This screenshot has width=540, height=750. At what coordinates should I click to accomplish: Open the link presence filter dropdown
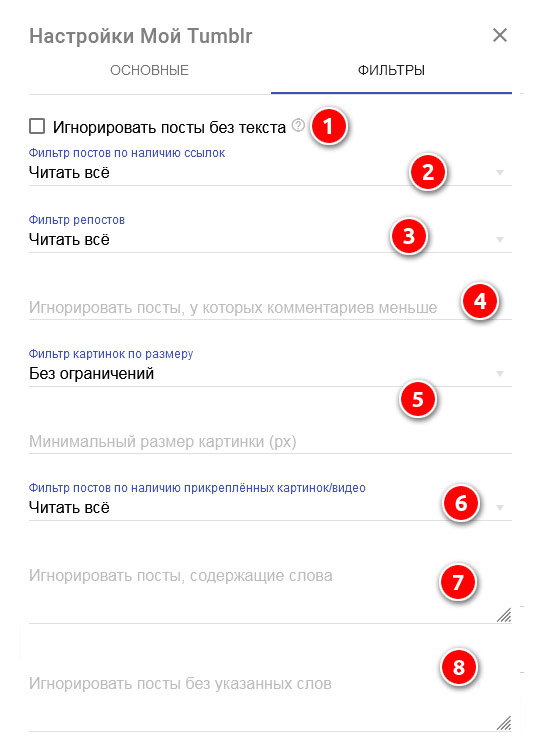270,172
